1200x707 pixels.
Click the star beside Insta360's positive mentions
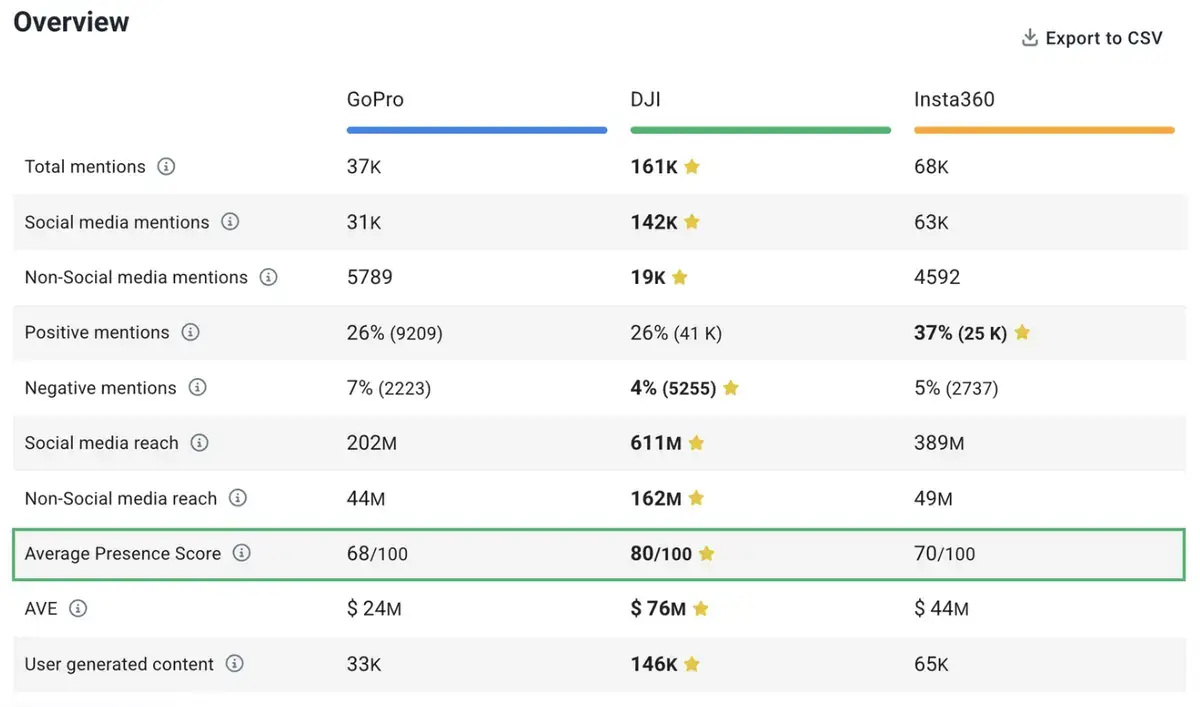[1022, 333]
